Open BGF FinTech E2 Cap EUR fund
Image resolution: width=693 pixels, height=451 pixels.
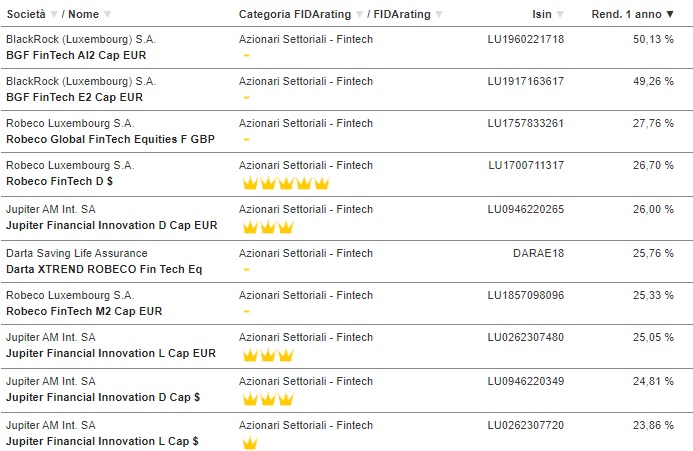[x=74, y=97]
